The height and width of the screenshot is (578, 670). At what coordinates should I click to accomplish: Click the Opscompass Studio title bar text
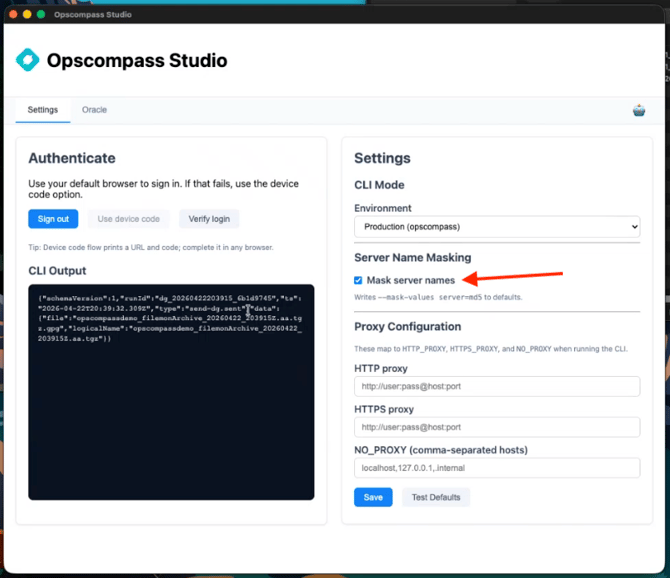96,15
